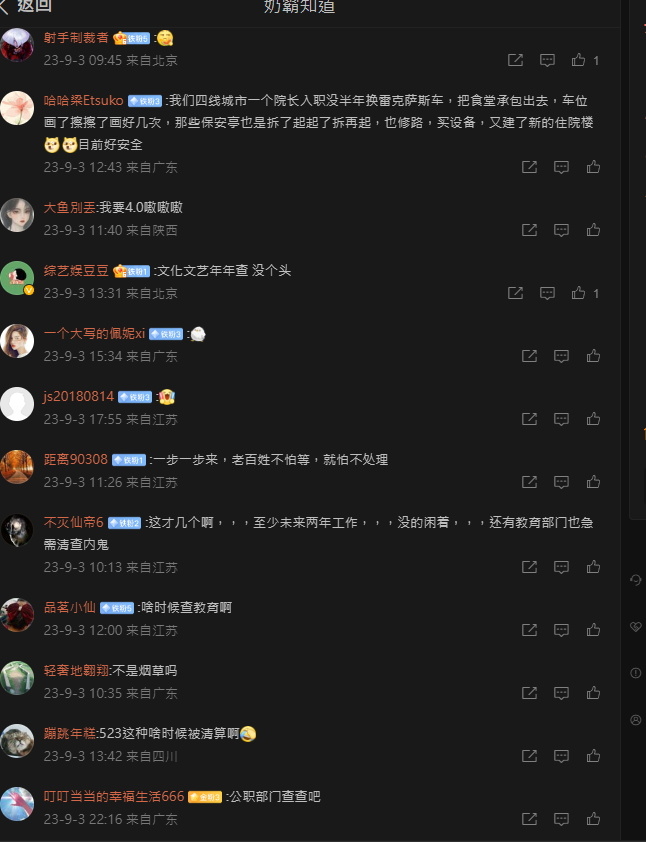The width and height of the screenshot is (646, 842).
Task: Repost 轻奢地翱翔's comment
Action: click(529, 693)
